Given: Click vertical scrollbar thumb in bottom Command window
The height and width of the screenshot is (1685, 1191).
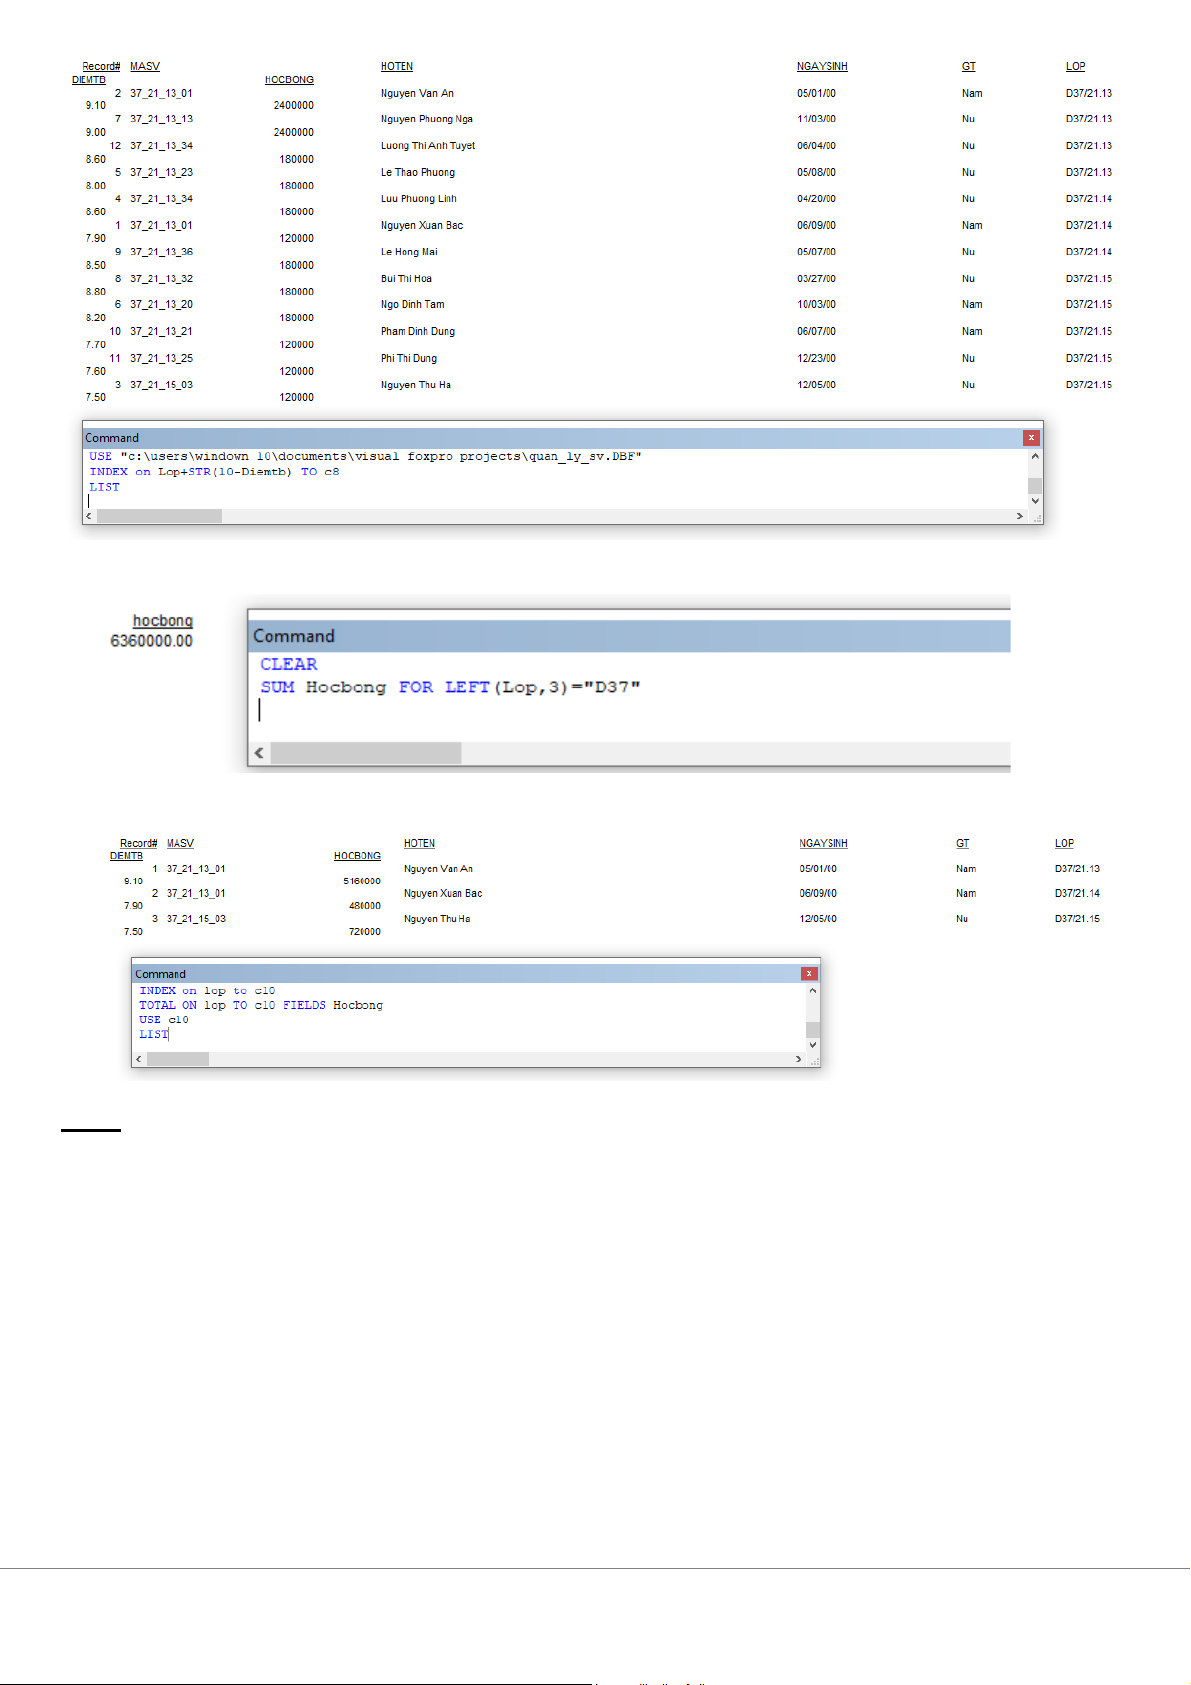Looking at the screenshot, I should [x=812, y=1030].
